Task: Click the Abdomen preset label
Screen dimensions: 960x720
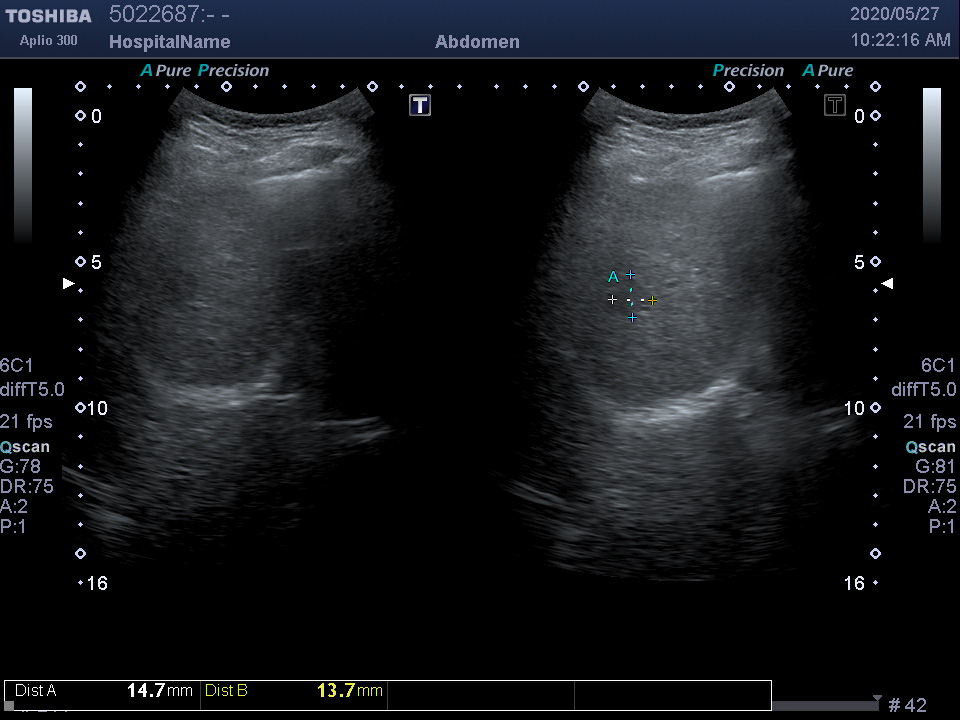Action: (477, 42)
